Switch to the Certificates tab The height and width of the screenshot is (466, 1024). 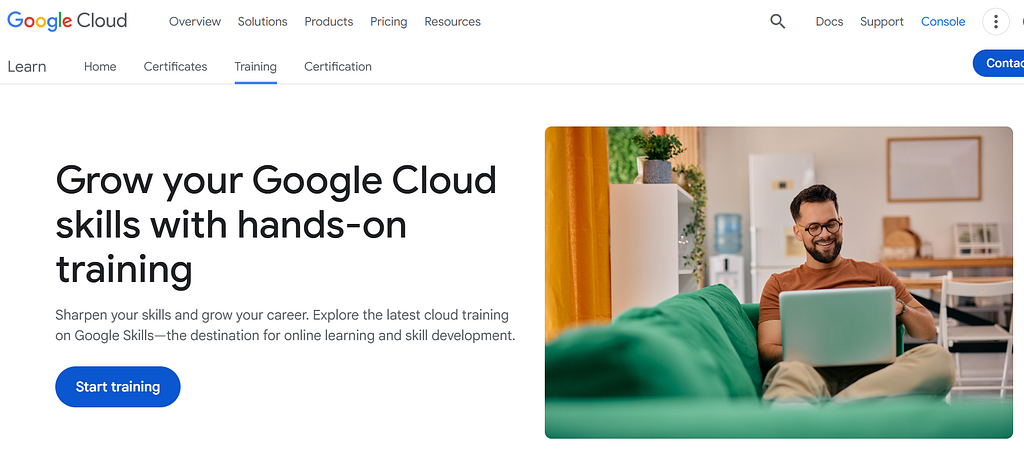coord(175,66)
